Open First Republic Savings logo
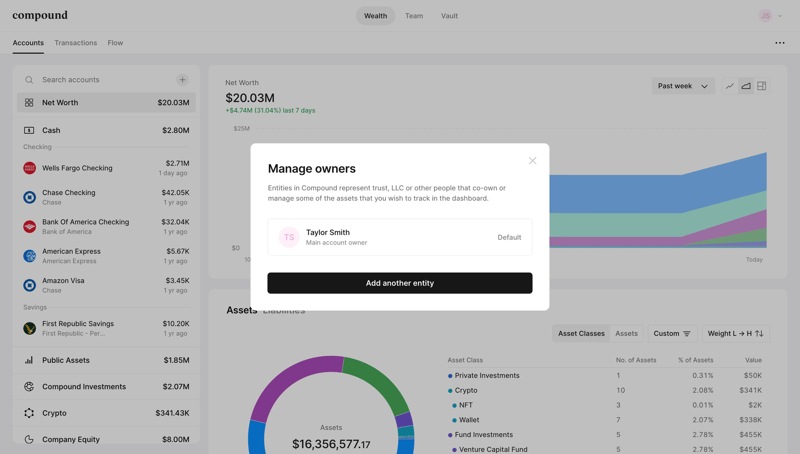 pyautogui.click(x=30, y=328)
